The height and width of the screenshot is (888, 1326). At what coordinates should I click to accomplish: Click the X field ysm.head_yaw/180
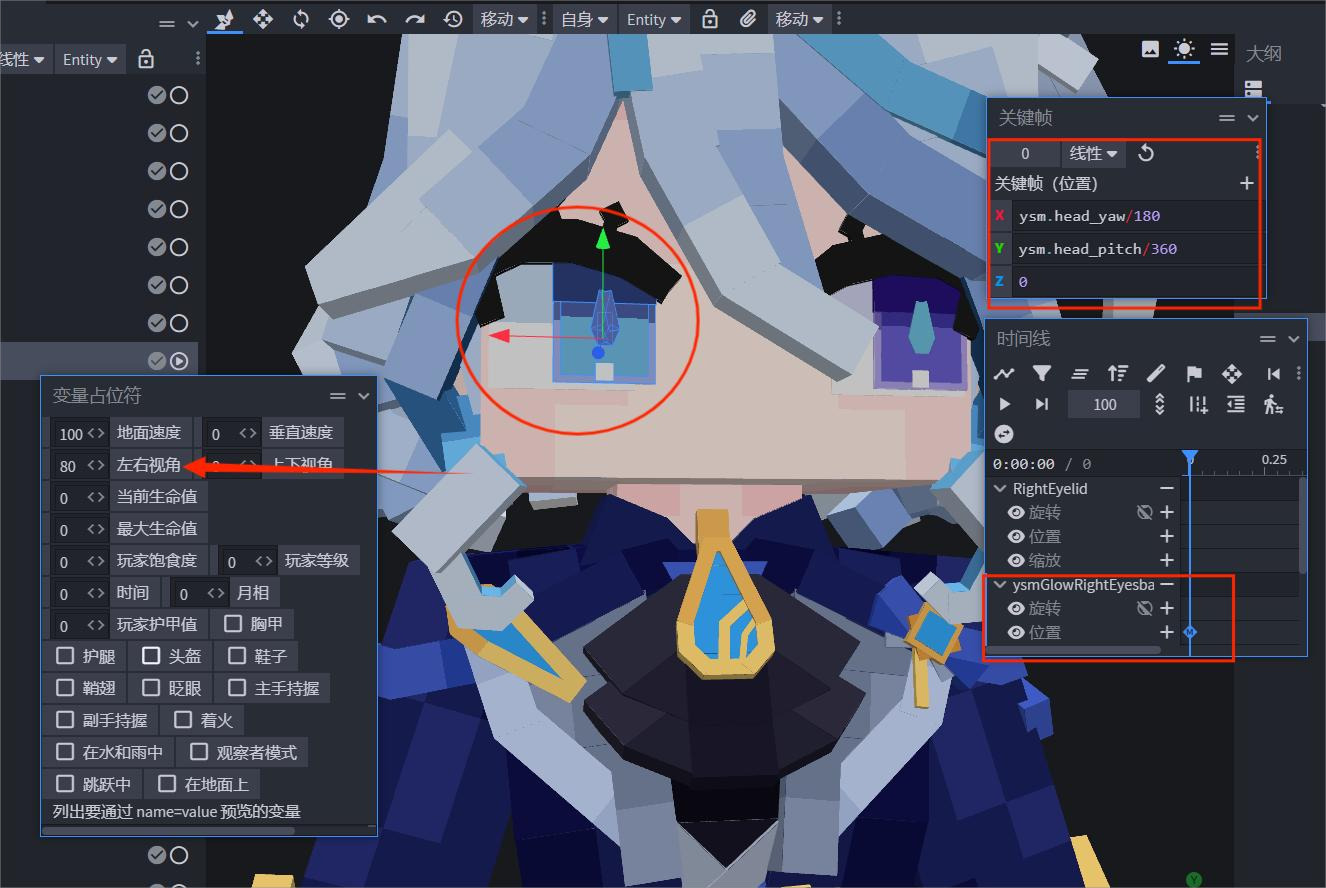1133,216
